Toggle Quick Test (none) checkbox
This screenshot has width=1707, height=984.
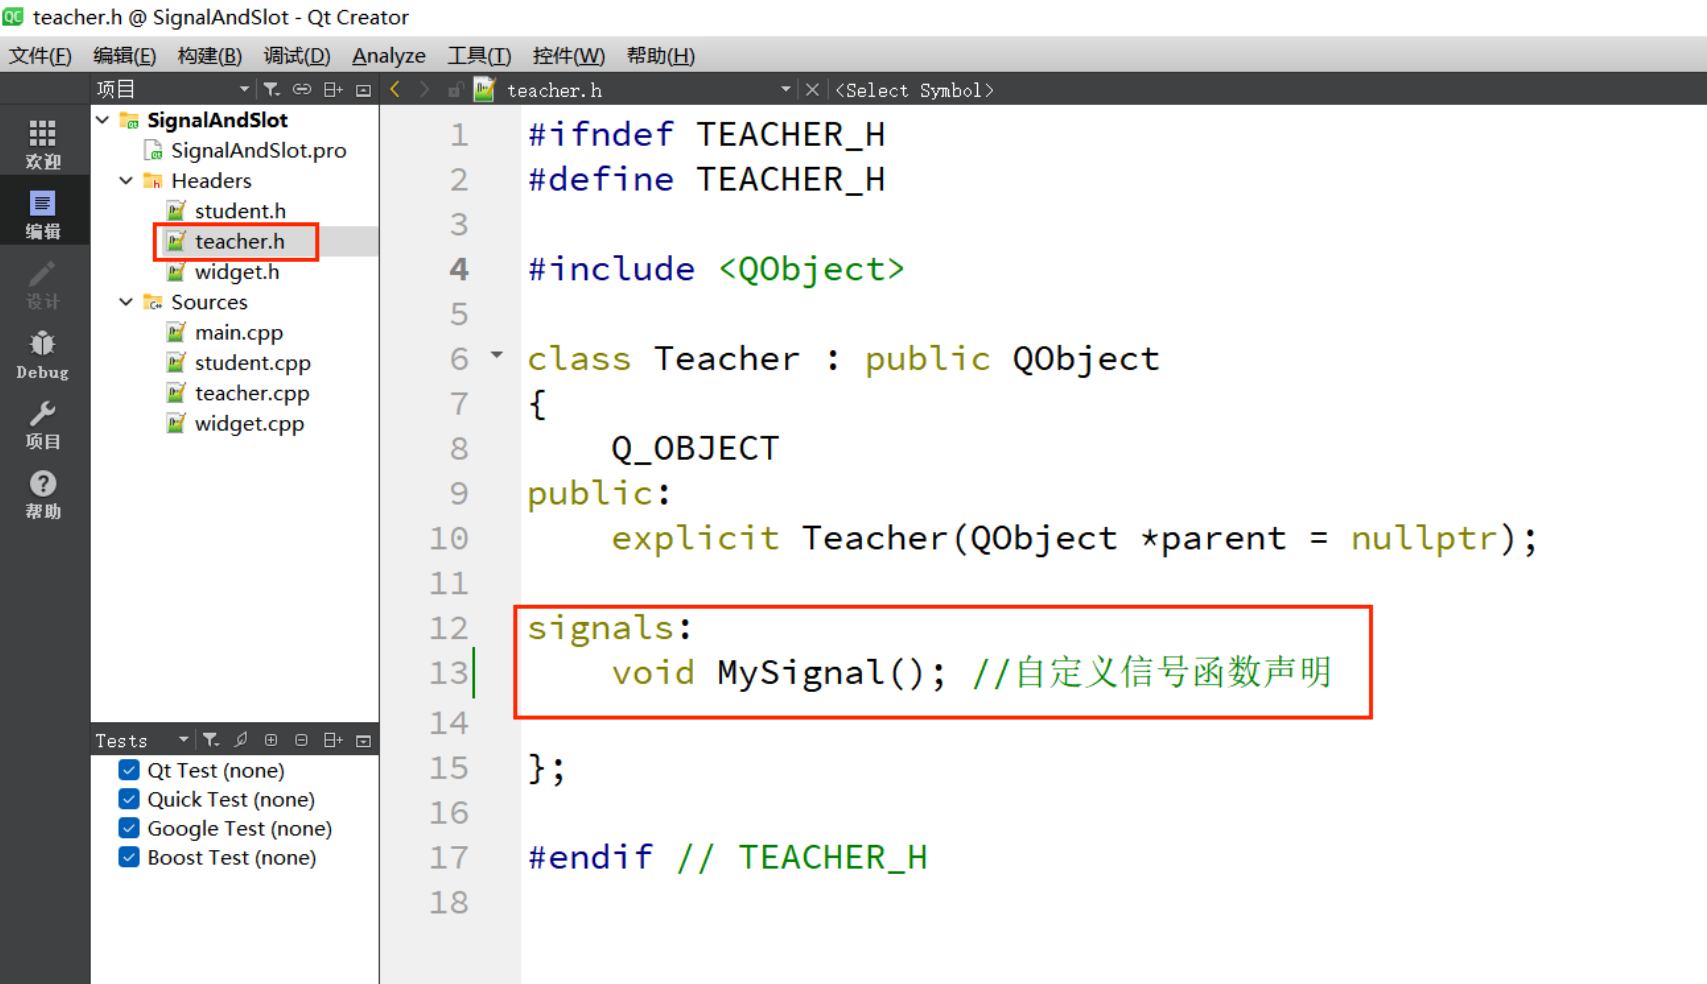tap(129, 799)
